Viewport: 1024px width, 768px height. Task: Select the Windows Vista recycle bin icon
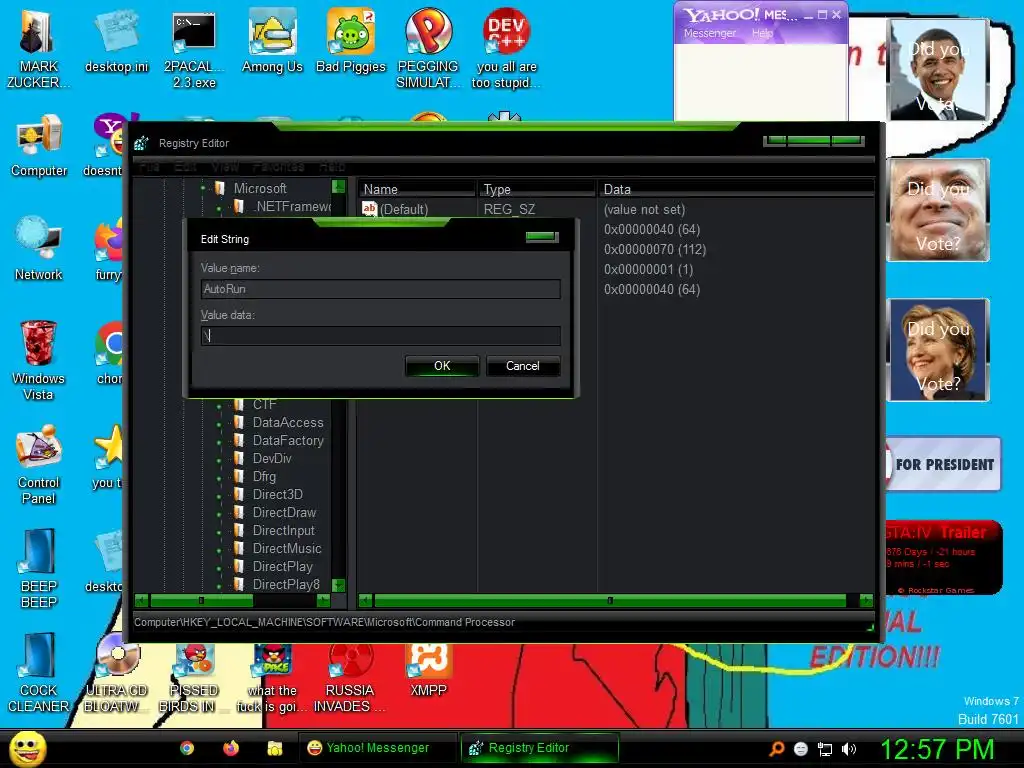[x=38, y=360]
